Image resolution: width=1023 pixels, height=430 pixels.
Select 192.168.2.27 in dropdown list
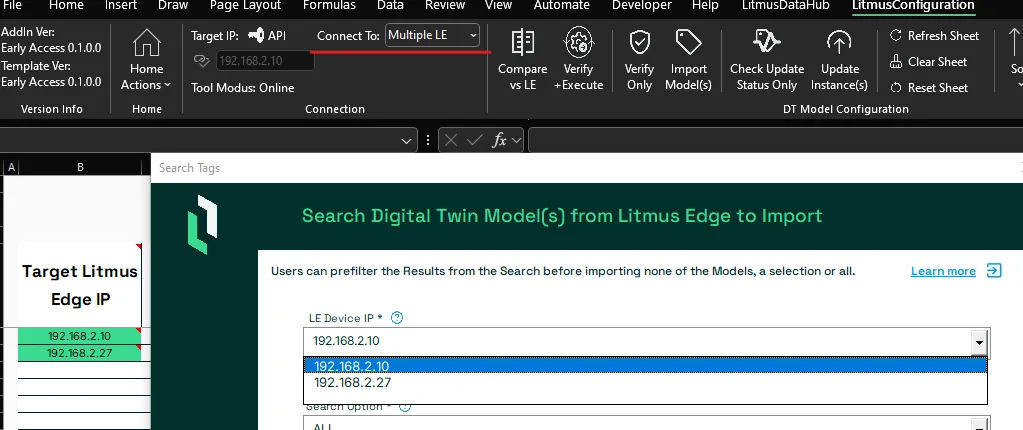point(645,382)
